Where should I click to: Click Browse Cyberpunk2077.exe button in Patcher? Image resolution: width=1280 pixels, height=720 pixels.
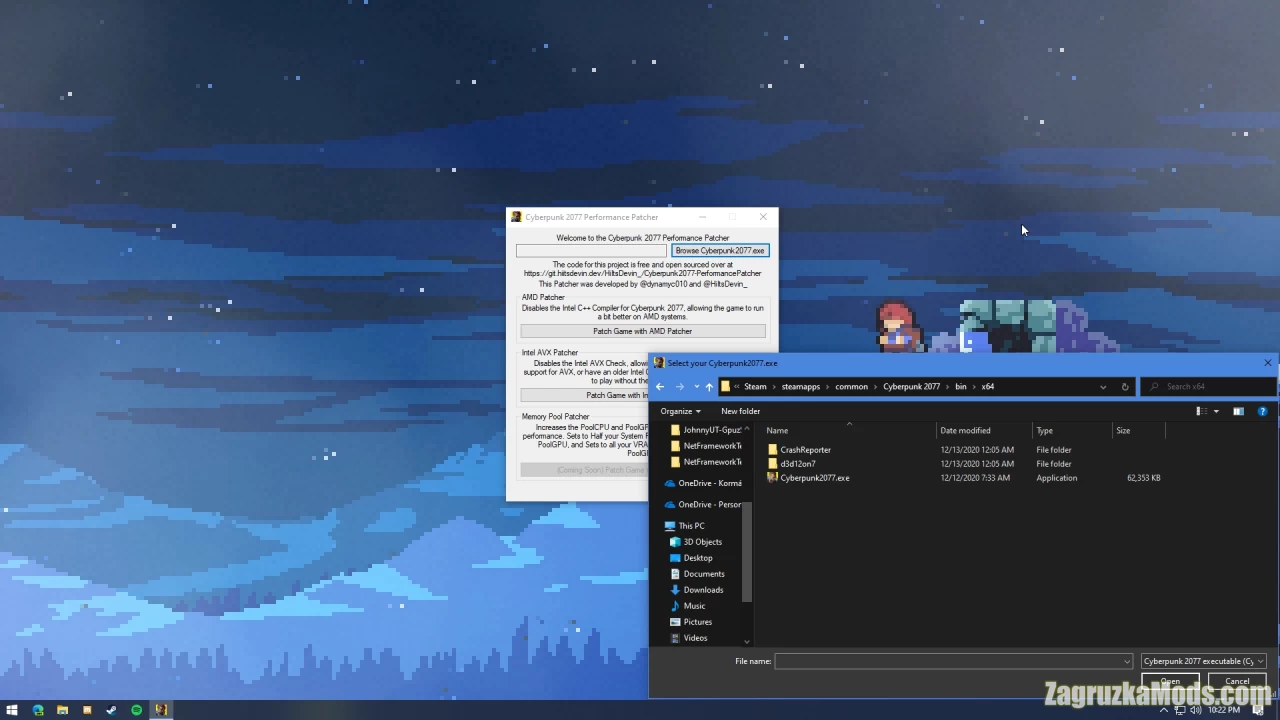tap(720, 251)
